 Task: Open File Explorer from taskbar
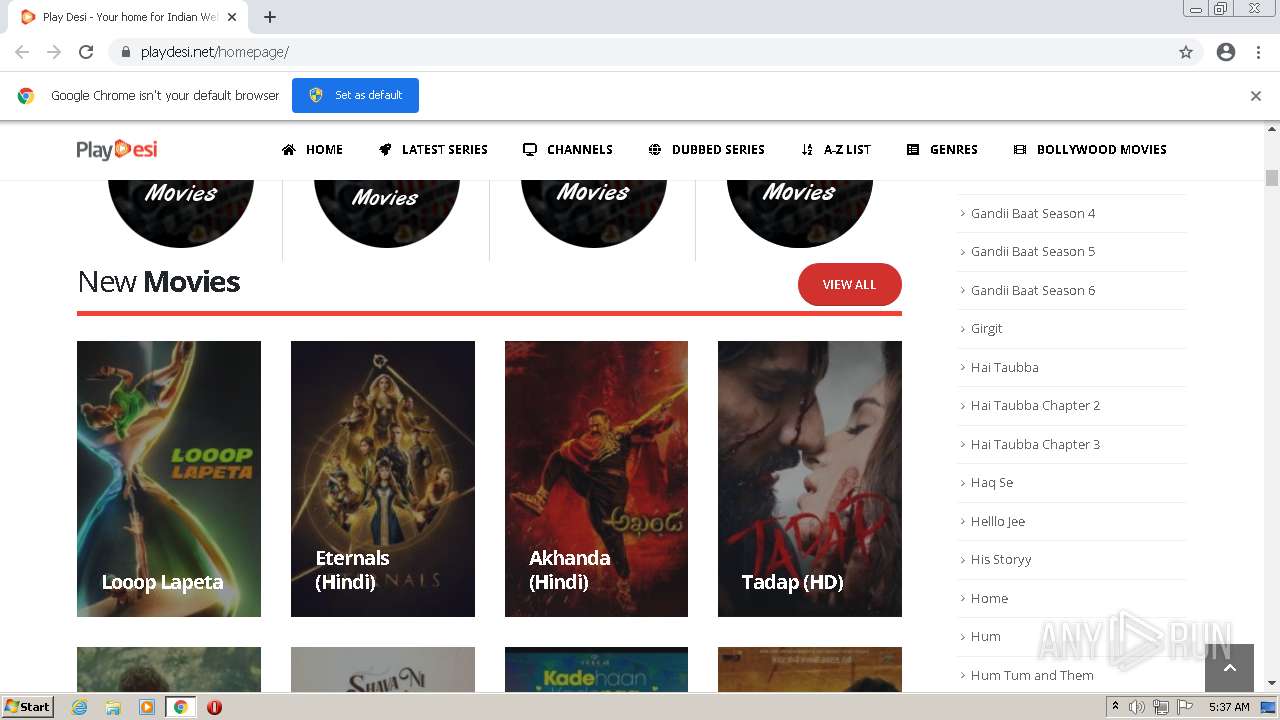pos(113,707)
